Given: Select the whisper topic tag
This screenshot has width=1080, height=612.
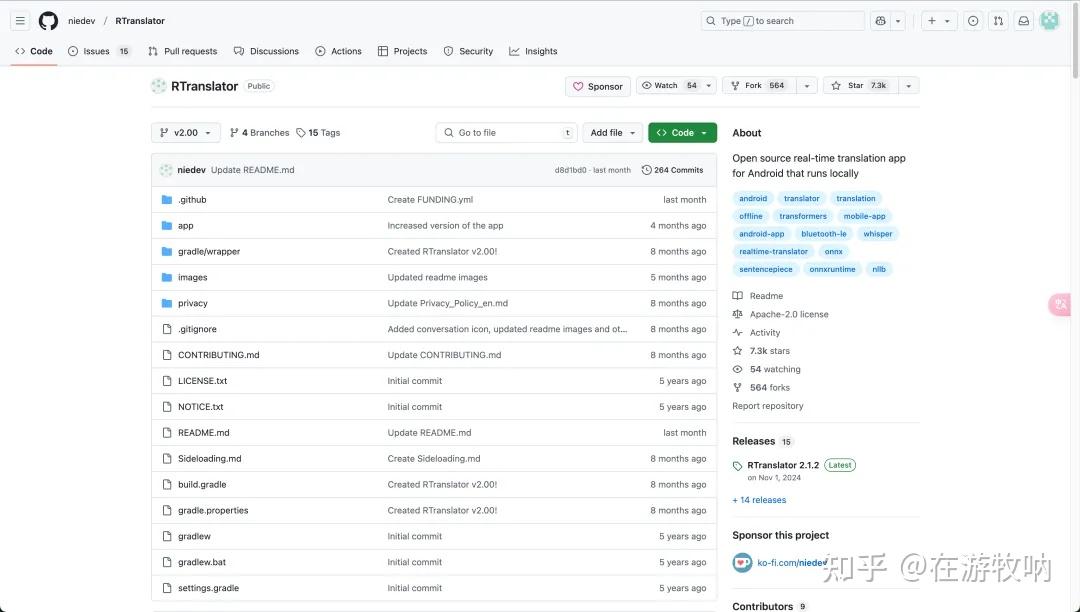Looking at the screenshot, I should tap(878, 234).
